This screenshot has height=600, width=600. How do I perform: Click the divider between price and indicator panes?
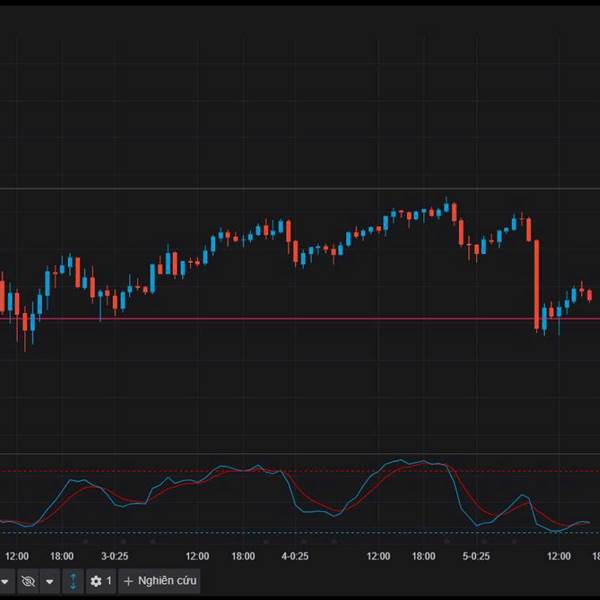point(300,454)
